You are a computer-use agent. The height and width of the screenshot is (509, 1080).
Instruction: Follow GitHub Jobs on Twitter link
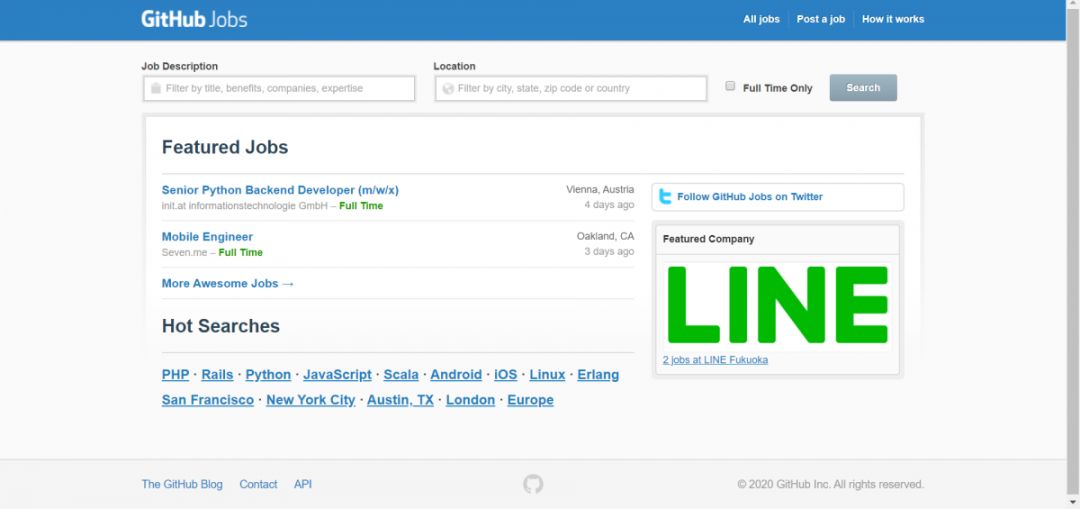point(750,197)
